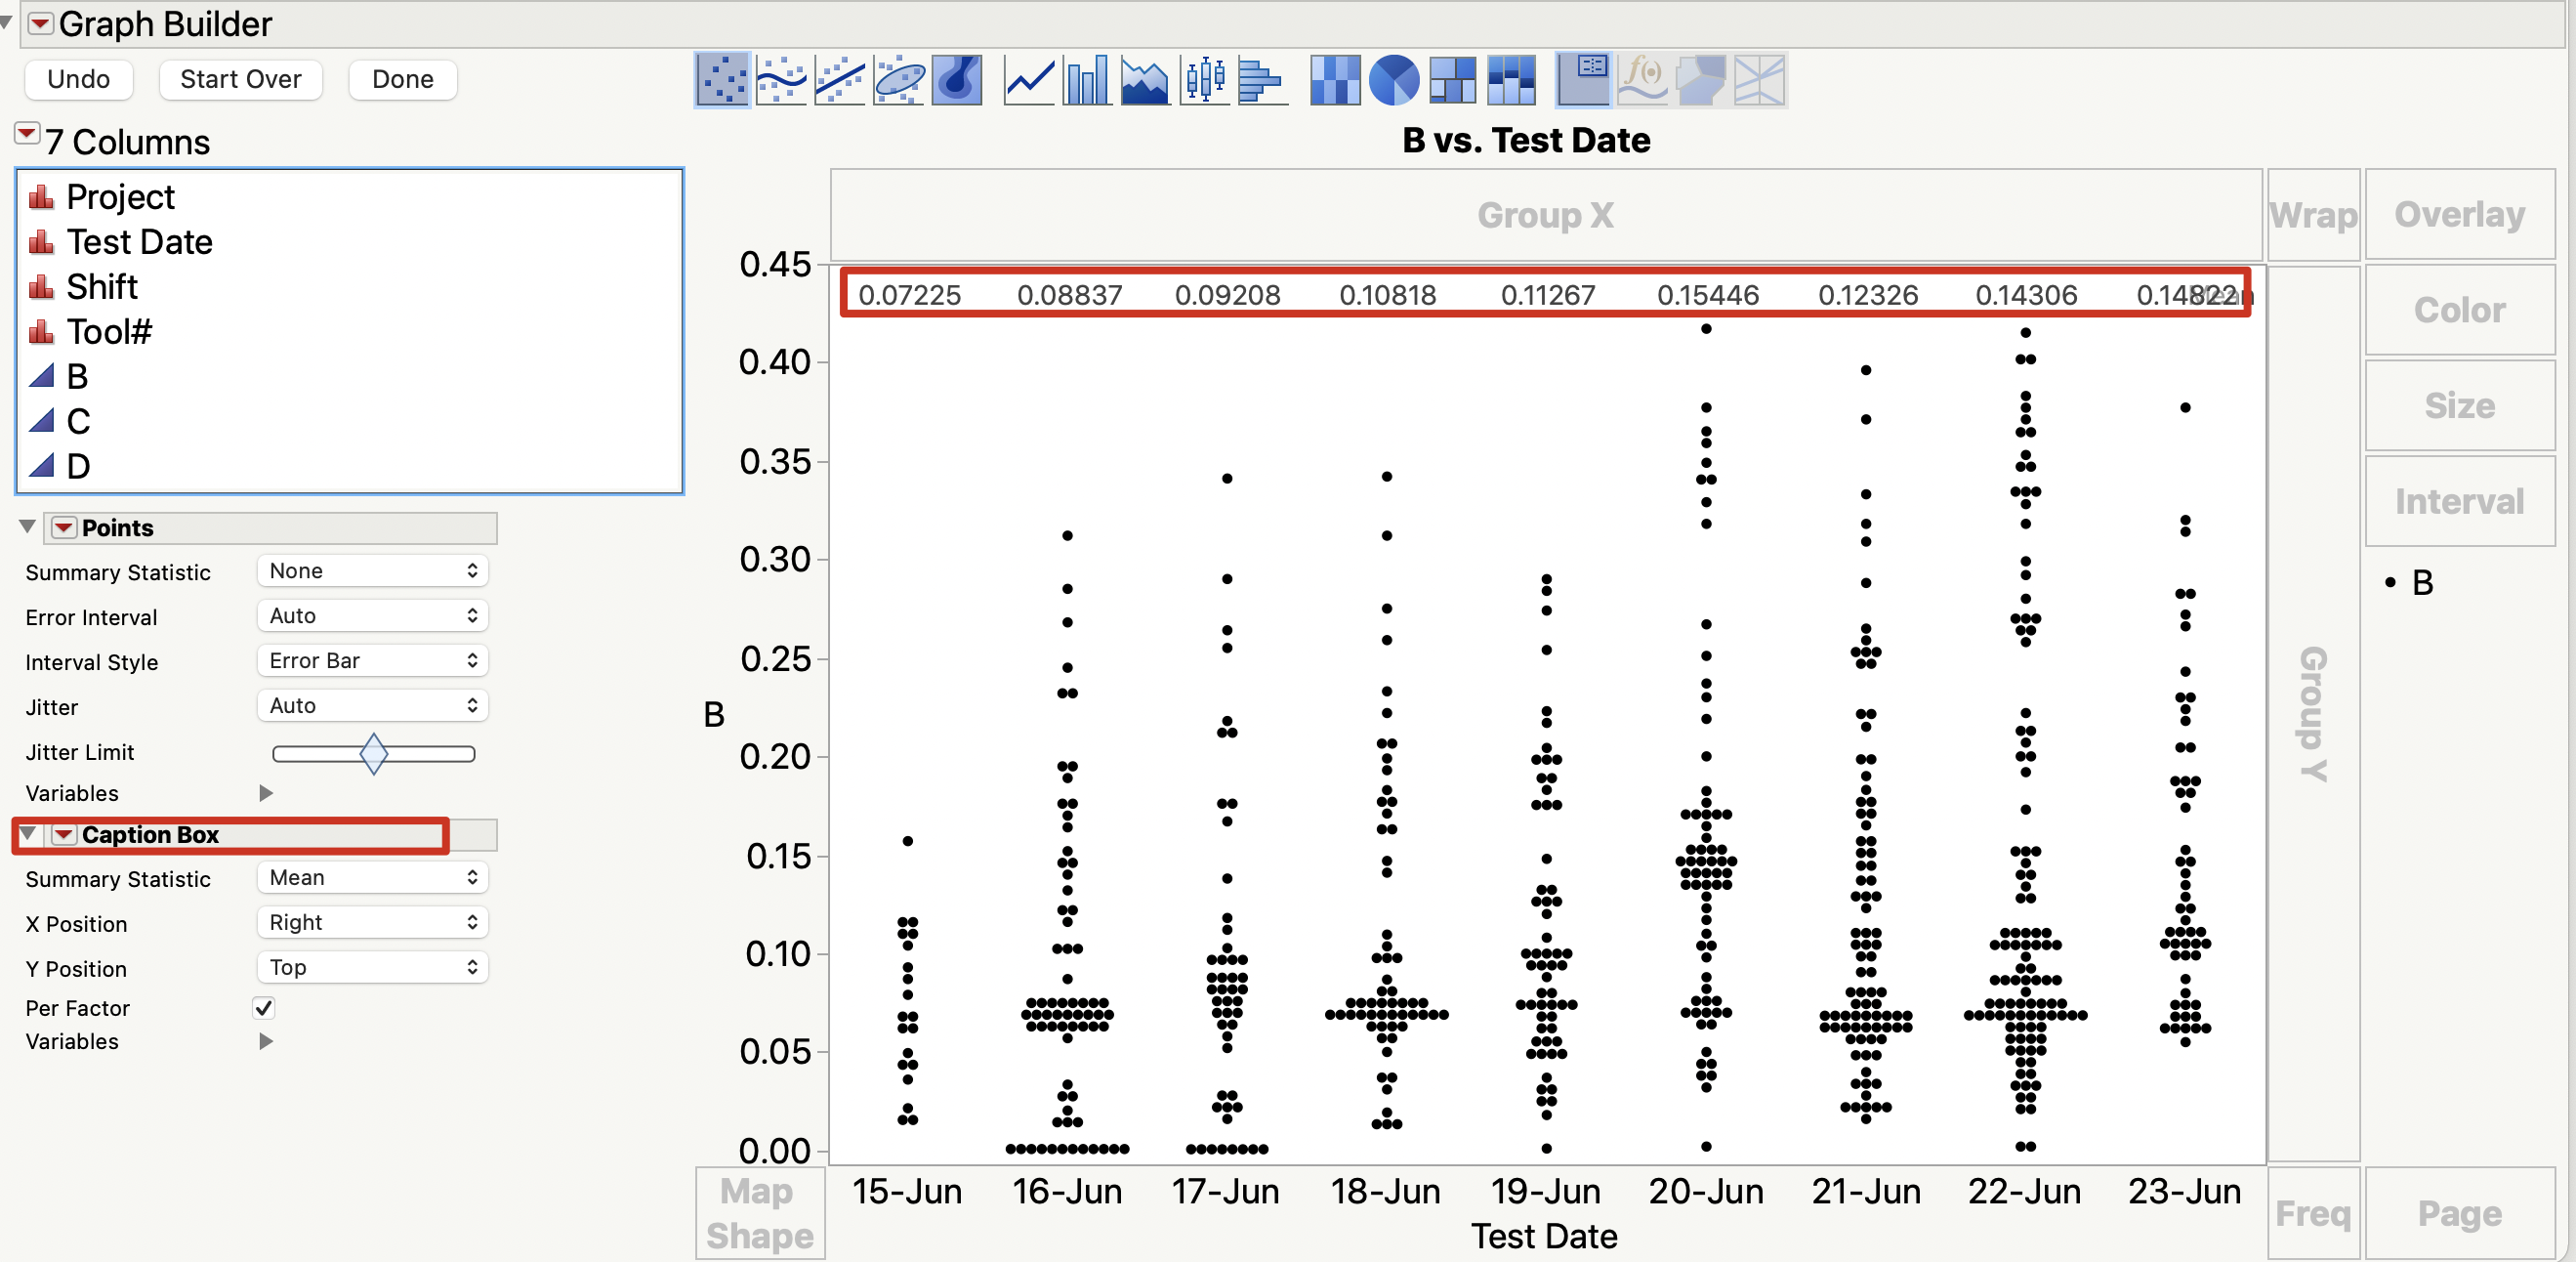The width and height of the screenshot is (2576, 1262).
Task: Select the Smoother element icon
Action: (x=781, y=80)
